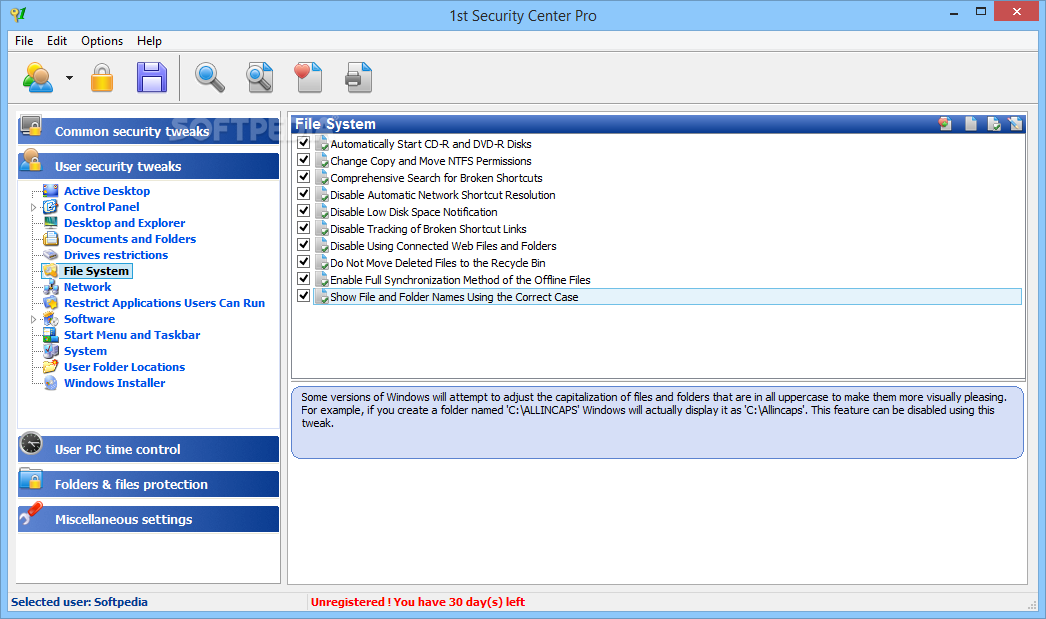This screenshot has height=619, width=1046.
Task: Open the Options menu
Action: [102, 41]
